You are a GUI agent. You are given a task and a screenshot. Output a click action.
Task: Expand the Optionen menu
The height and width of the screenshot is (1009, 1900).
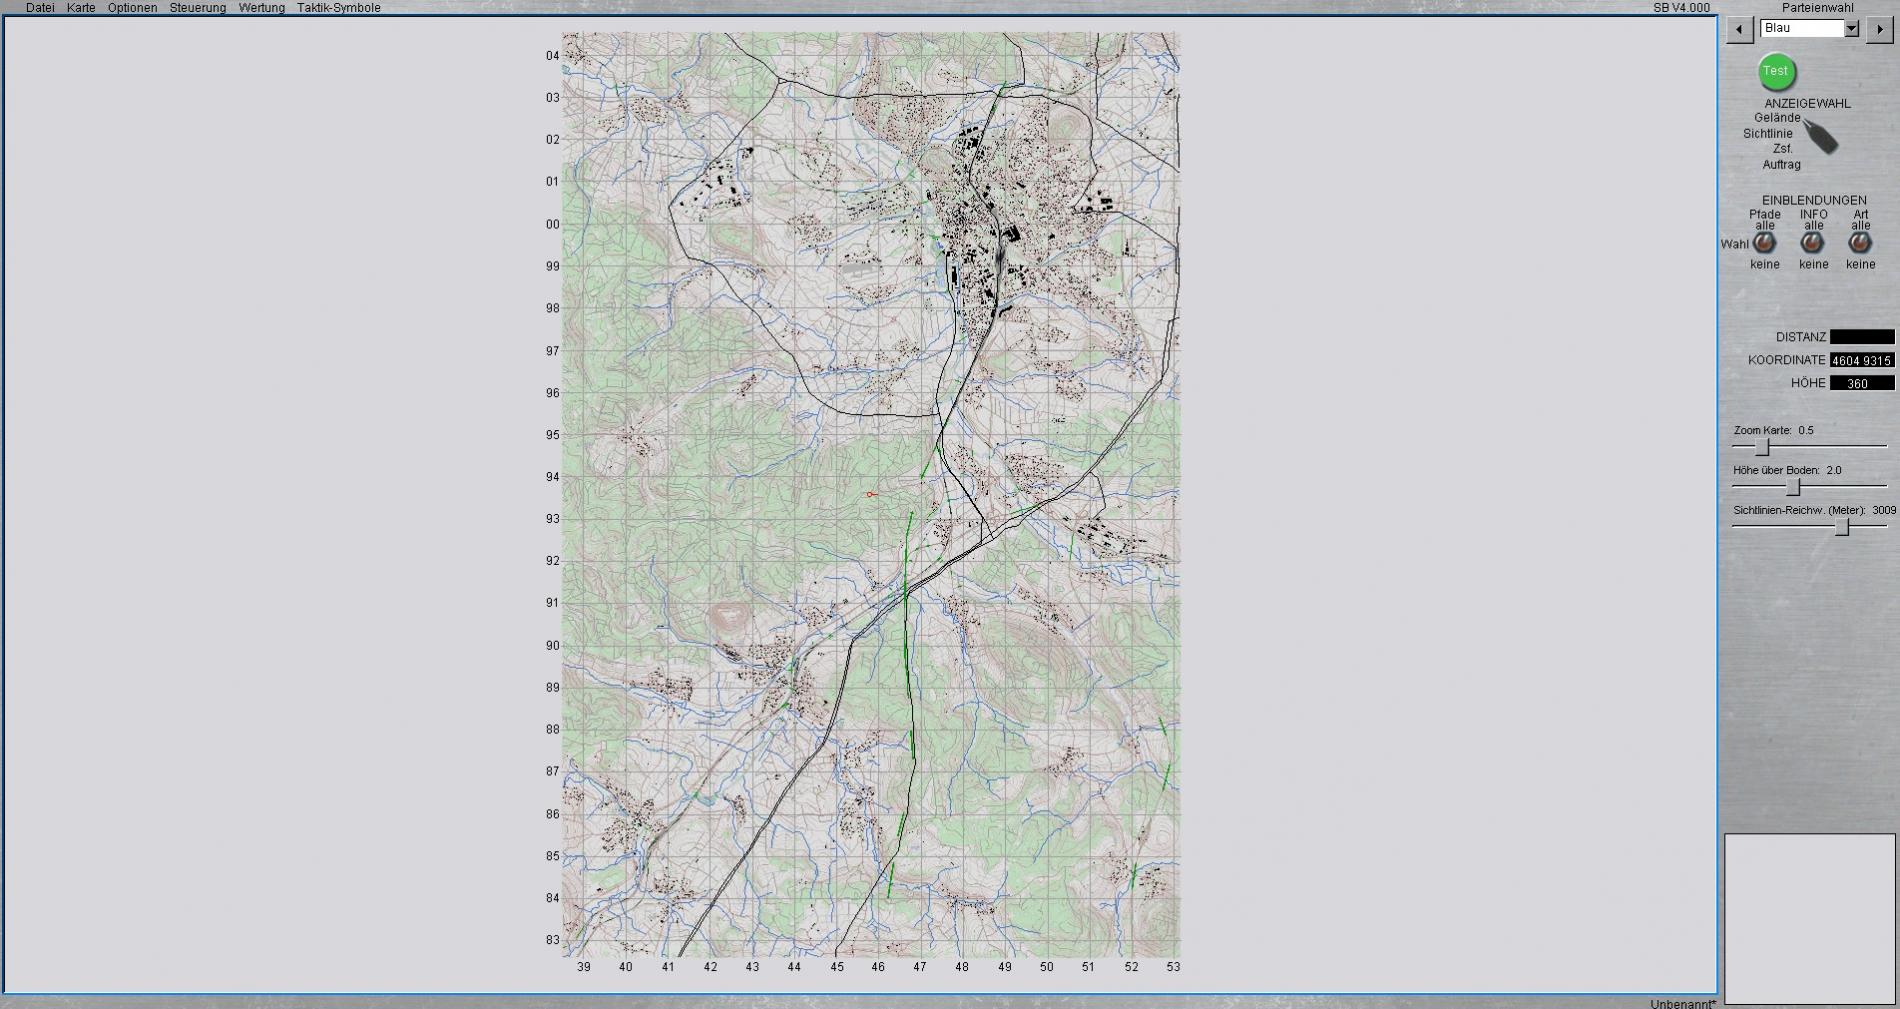pos(132,8)
